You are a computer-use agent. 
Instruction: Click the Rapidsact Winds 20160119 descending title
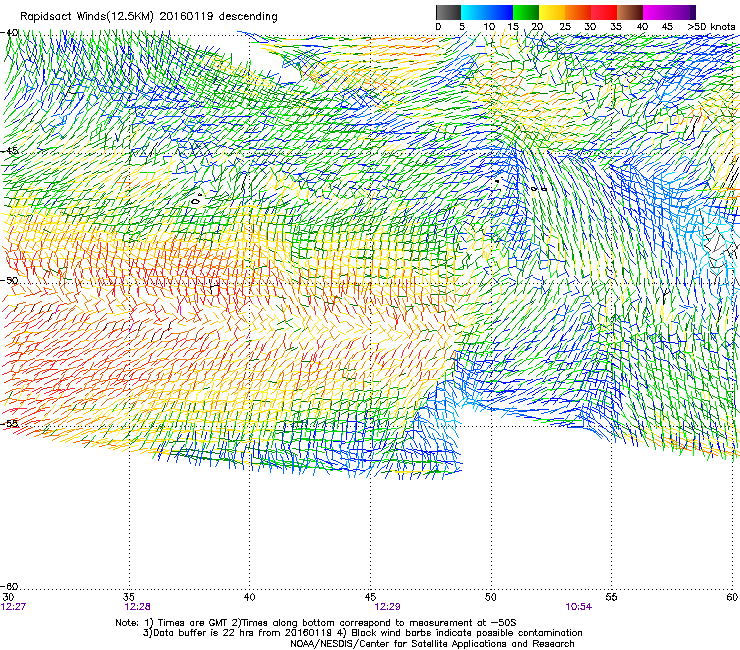tap(149, 17)
